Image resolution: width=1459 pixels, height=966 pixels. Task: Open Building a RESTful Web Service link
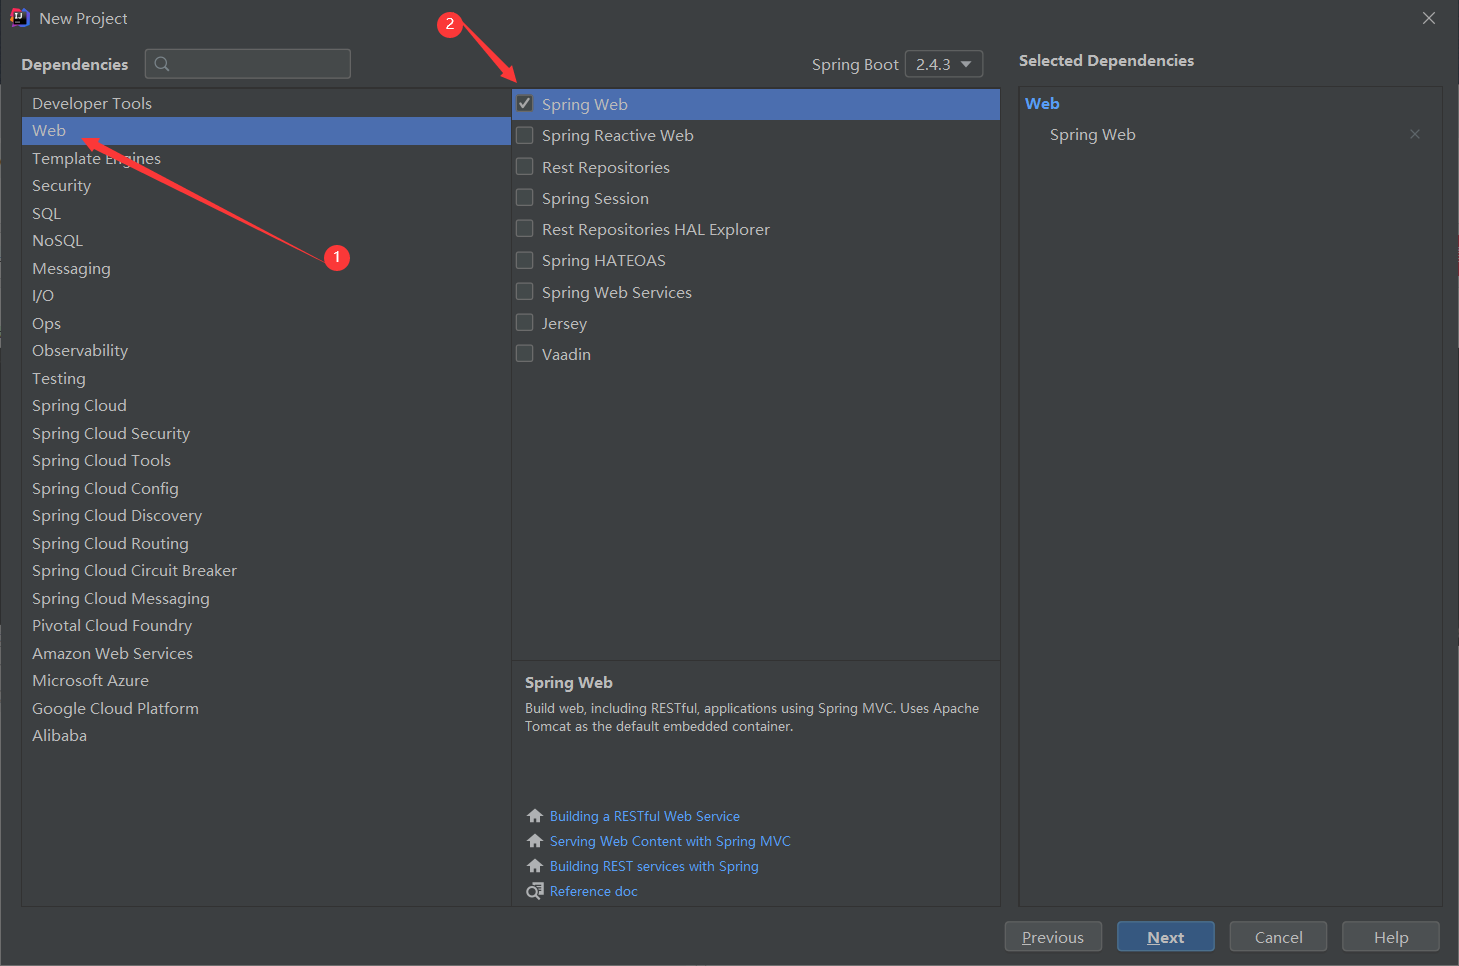coord(645,816)
